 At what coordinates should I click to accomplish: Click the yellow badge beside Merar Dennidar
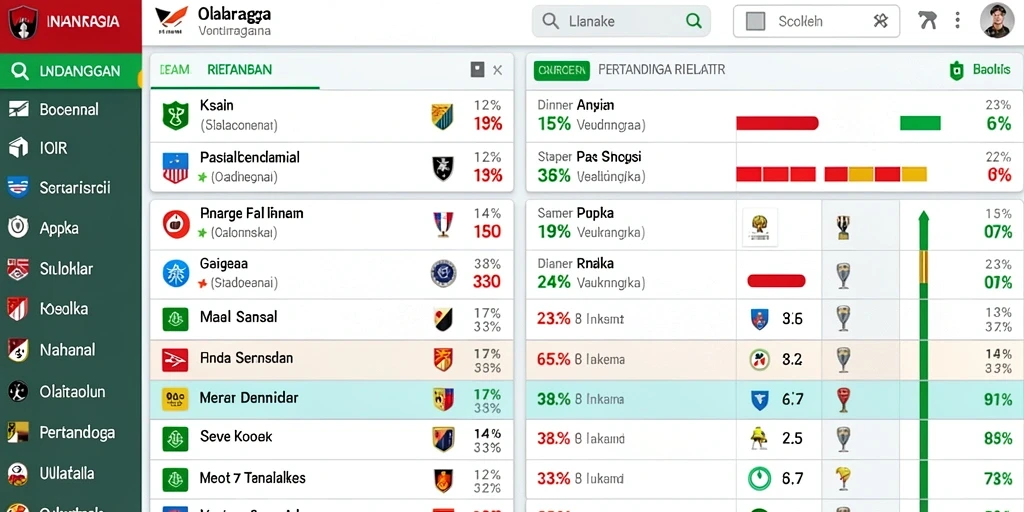175,398
